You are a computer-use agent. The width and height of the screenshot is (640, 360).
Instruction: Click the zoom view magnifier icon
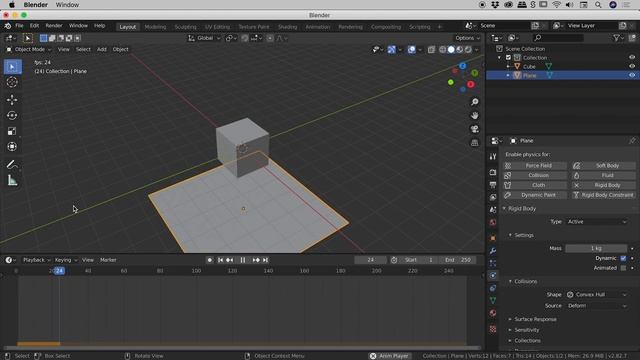(474, 102)
